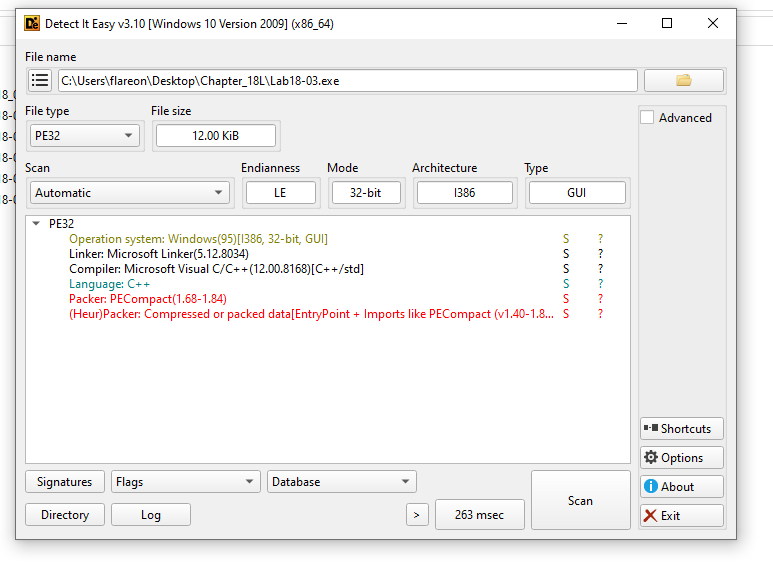This screenshot has height=566, width=773.
Task: View the scan Log
Action: tap(151, 515)
